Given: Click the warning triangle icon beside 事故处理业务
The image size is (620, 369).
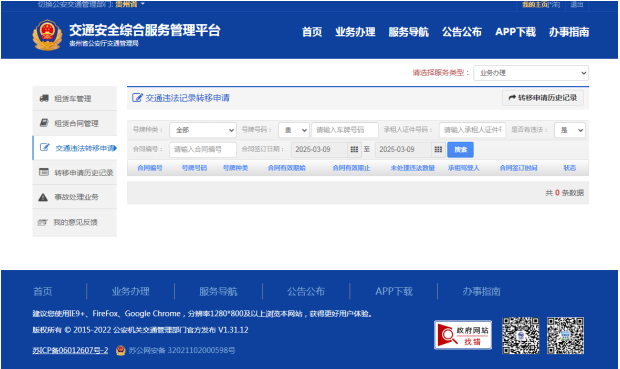Looking at the screenshot, I should pyautogui.click(x=43, y=197).
